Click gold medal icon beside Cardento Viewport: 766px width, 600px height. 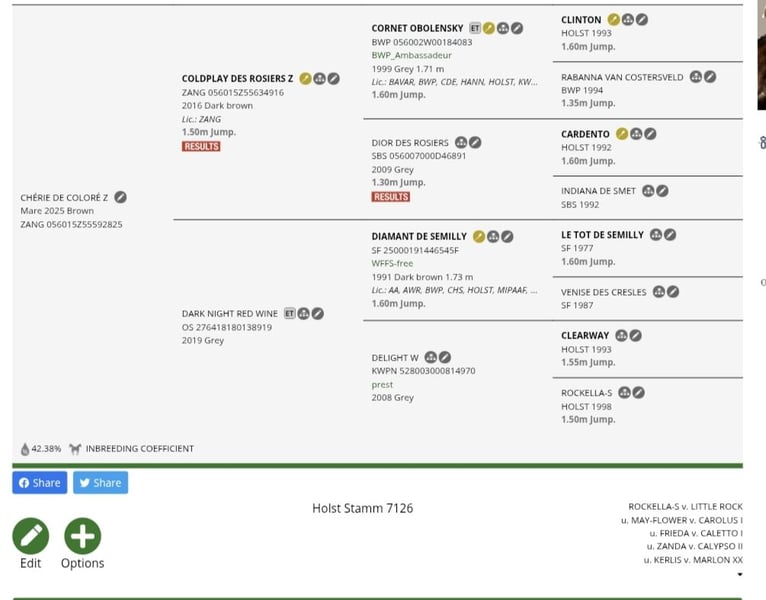click(621, 133)
